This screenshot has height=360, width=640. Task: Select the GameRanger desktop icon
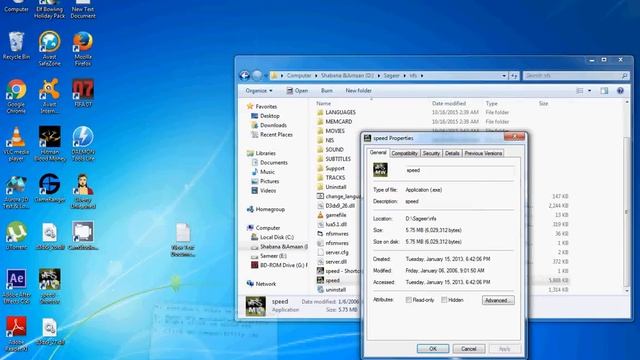[x=50, y=189]
